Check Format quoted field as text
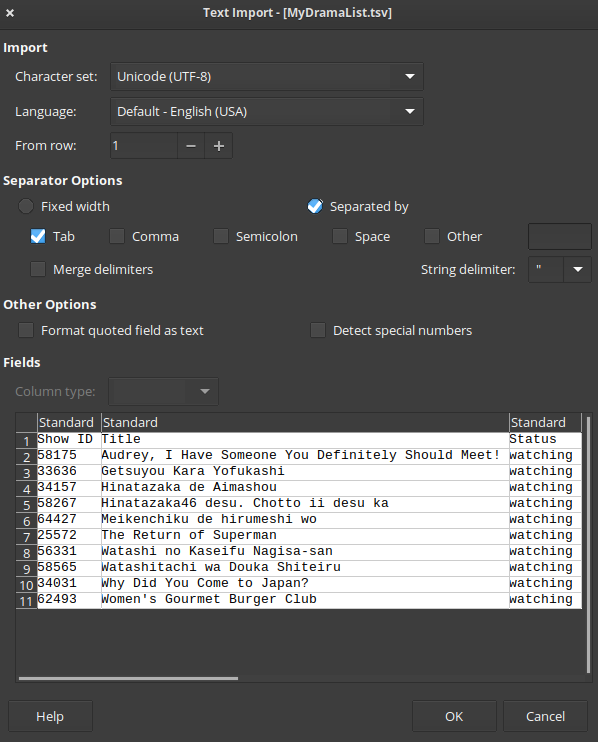 pos(26,330)
